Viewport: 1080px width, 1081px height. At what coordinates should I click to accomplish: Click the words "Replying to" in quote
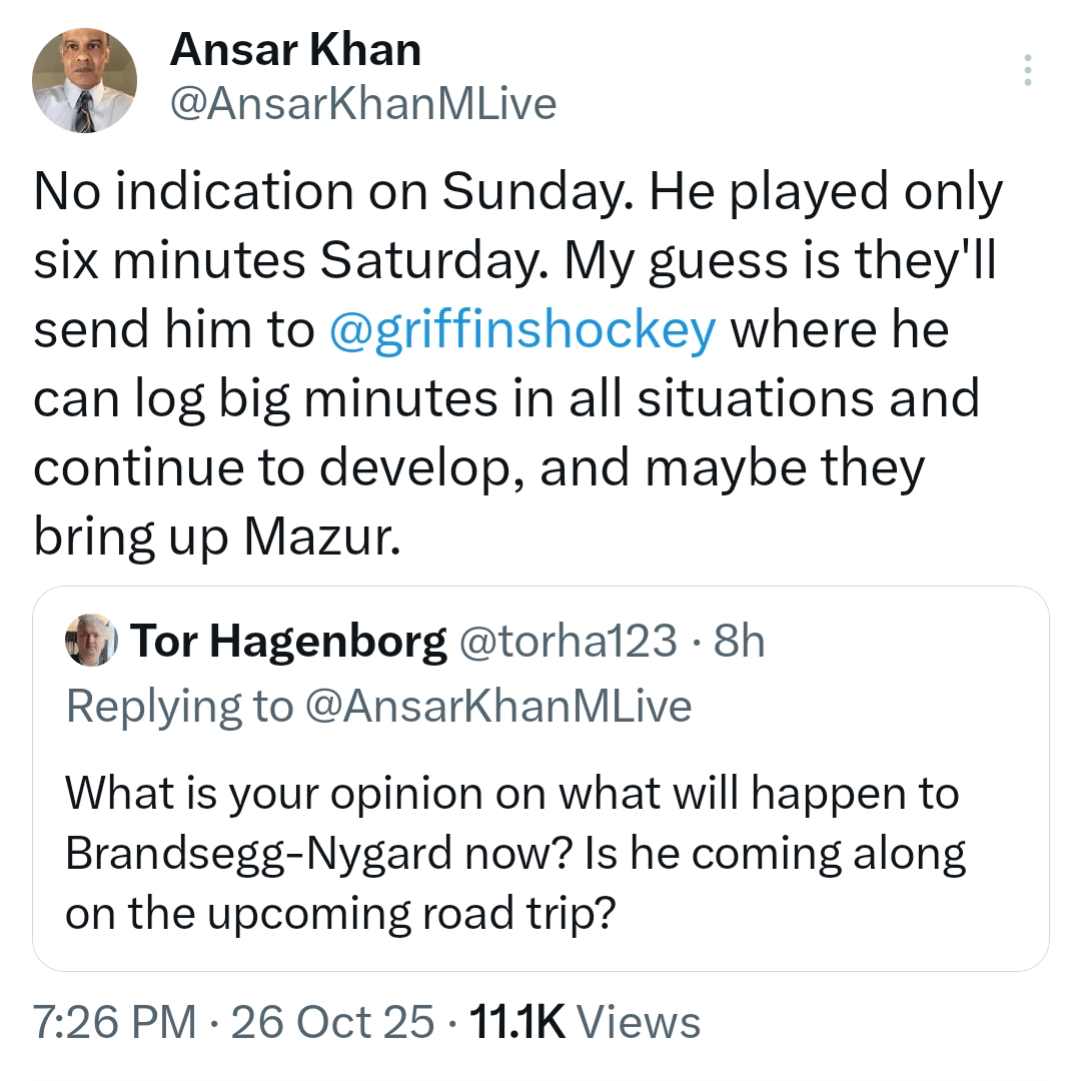coord(178,706)
